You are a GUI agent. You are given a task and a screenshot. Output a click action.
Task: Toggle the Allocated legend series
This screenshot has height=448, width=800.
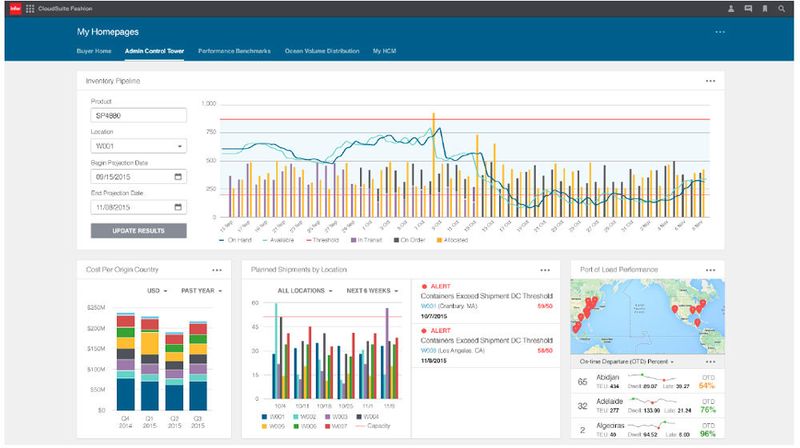(452, 240)
